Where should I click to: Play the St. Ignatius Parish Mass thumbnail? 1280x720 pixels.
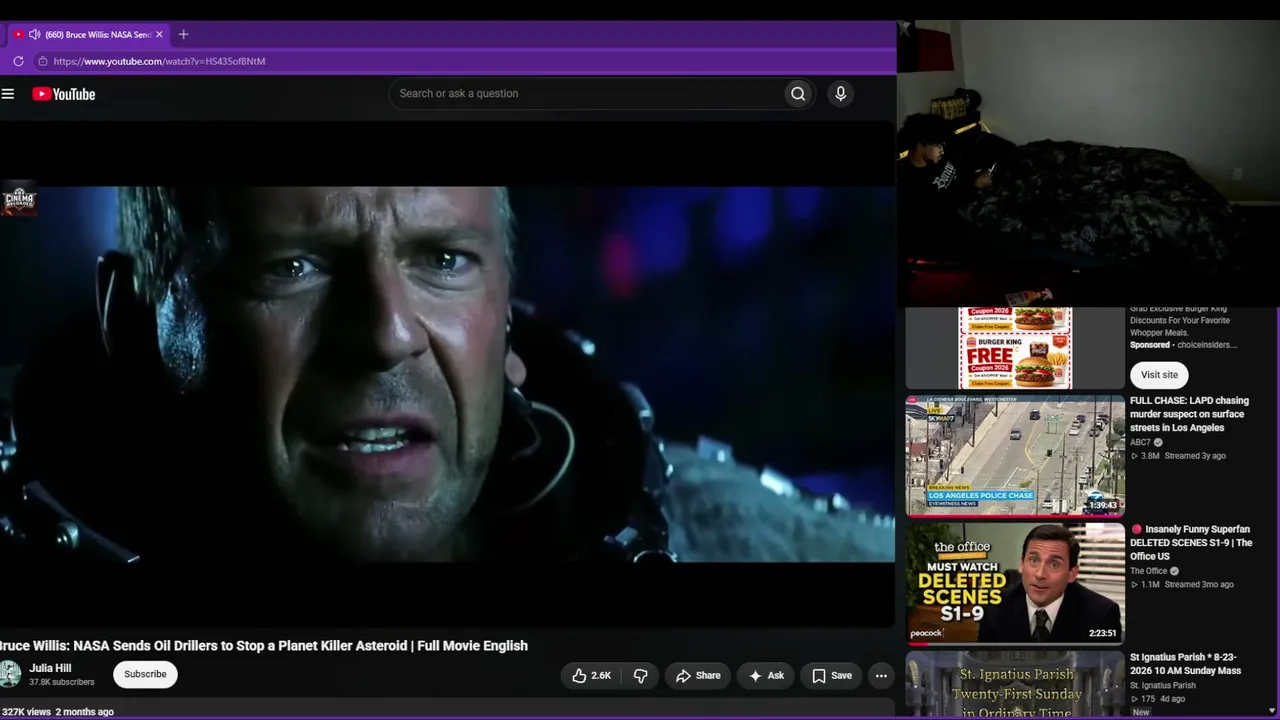tap(1015, 685)
